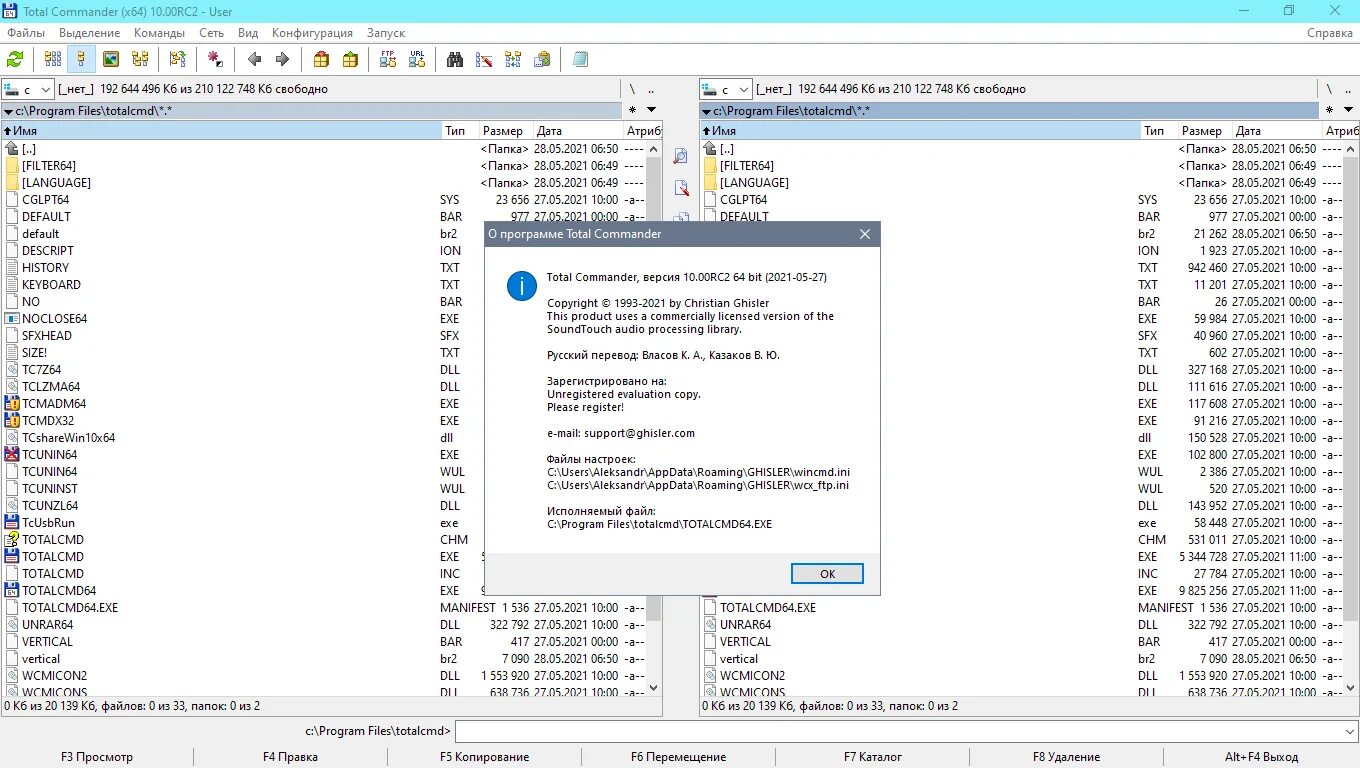1360x768 pixels.
Task: Select TCshareWin10x64 in left panel
Action: (x=69, y=438)
